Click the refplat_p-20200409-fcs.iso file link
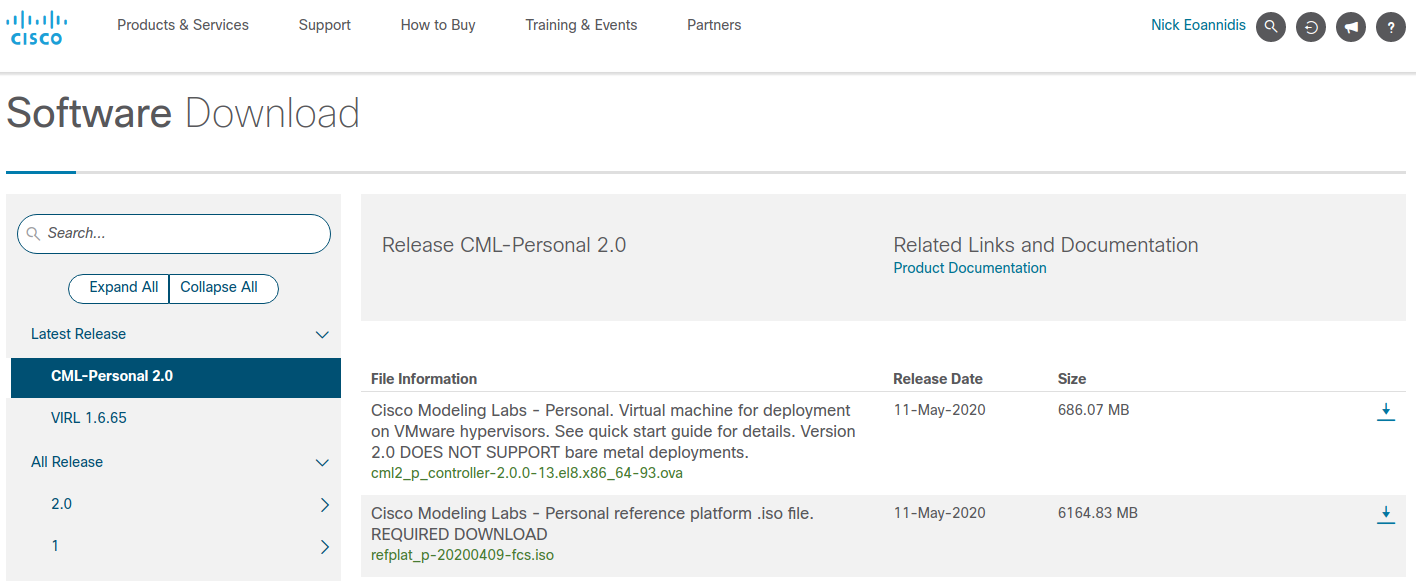The image size is (1416, 581). (x=462, y=553)
